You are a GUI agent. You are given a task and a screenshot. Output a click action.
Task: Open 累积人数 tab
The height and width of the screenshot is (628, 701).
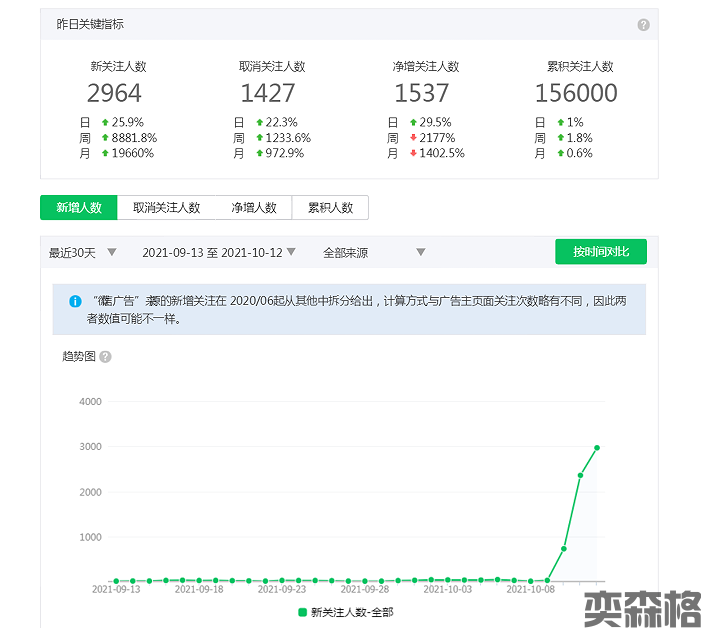tap(330, 208)
